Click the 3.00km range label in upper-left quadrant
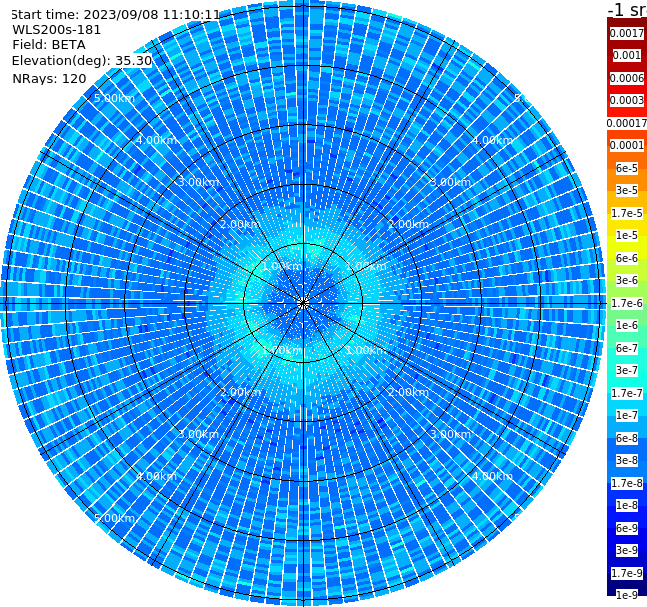647x607 pixels. (198, 182)
